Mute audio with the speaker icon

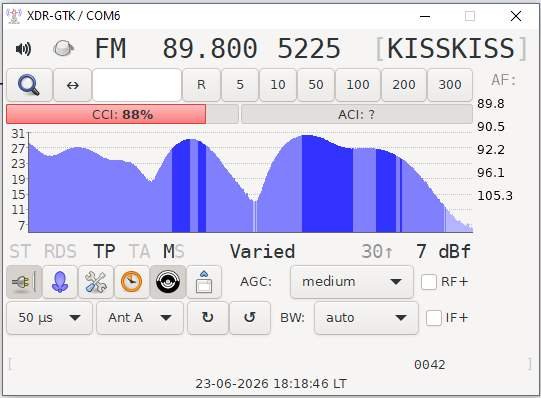(23, 49)
